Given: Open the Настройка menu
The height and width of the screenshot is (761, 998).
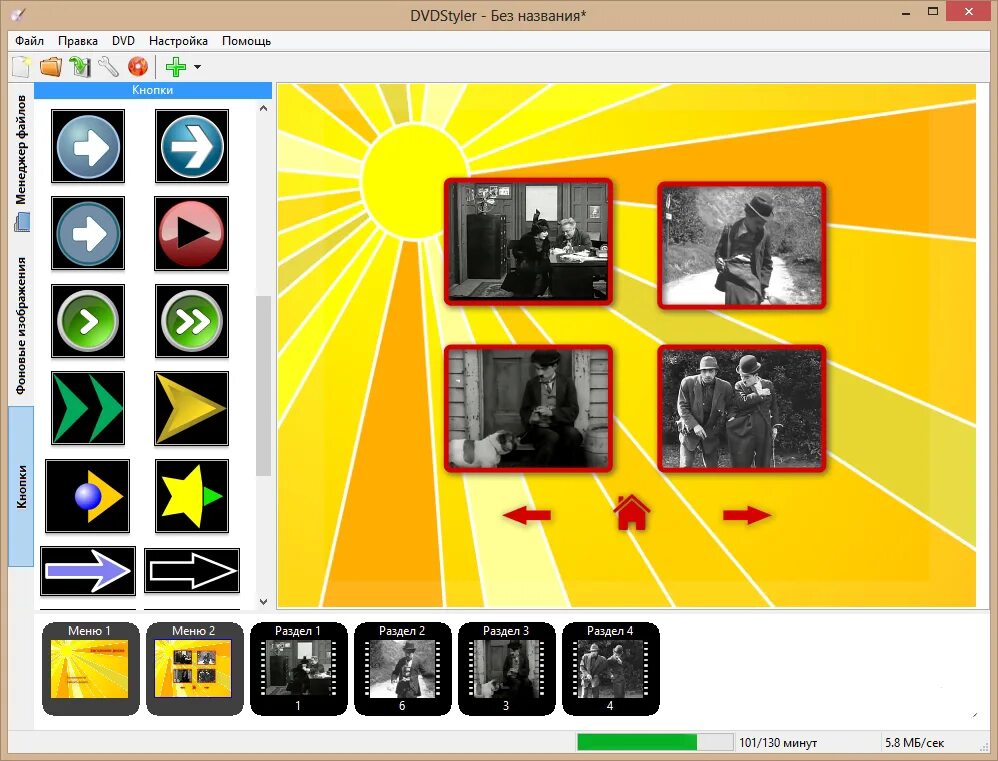Looking at the screenshot, I should tap(178, 41).
